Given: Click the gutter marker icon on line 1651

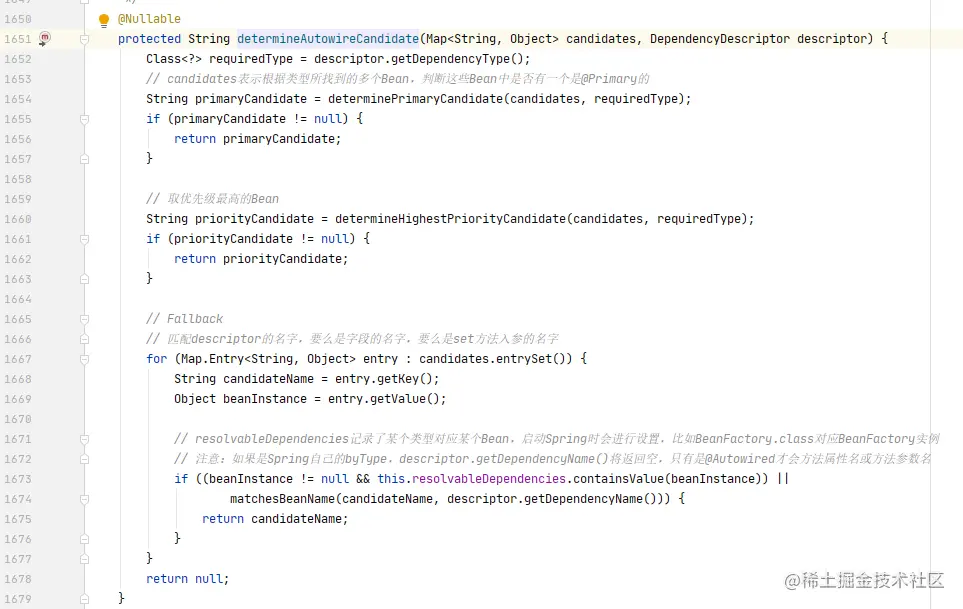Looking at the screenshot, I should coord(45,39).
